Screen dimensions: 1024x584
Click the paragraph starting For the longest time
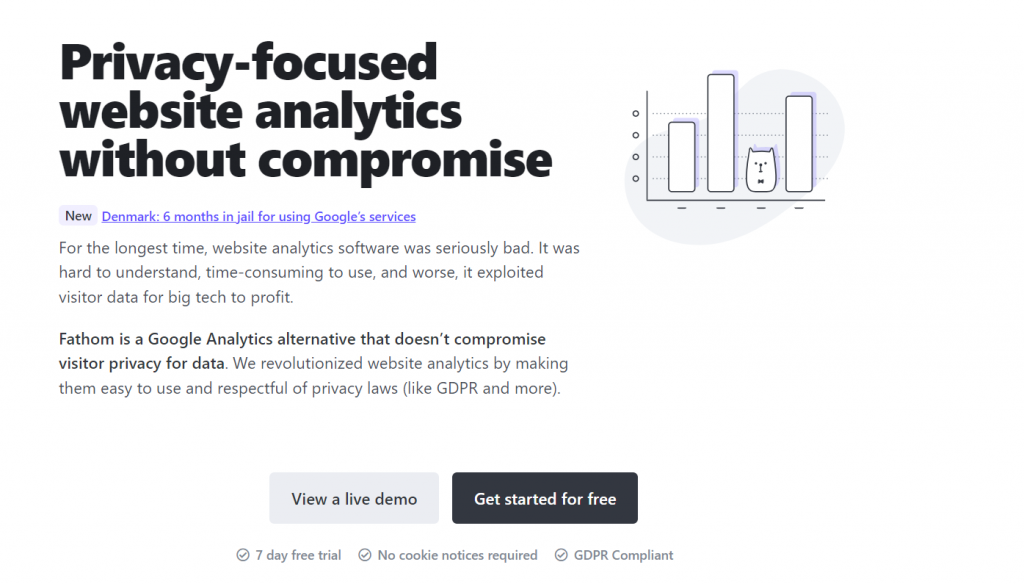pos(319,272)
